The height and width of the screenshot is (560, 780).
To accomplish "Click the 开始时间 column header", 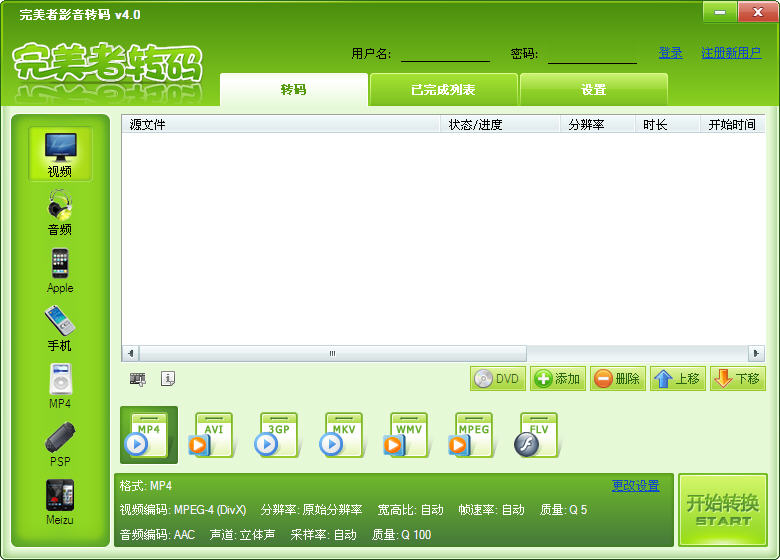I will click(733, 124).
